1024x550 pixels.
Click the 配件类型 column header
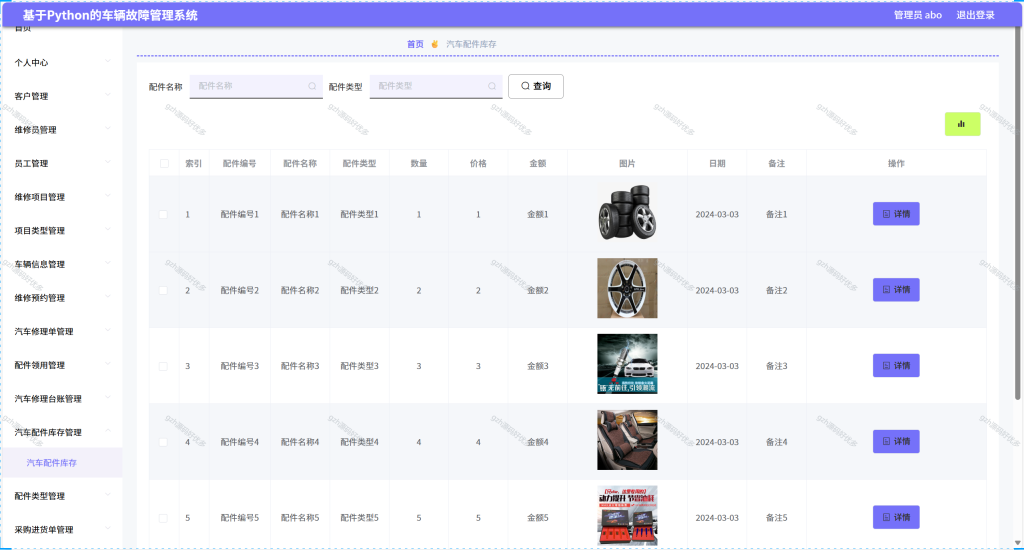tap(359, 163)
